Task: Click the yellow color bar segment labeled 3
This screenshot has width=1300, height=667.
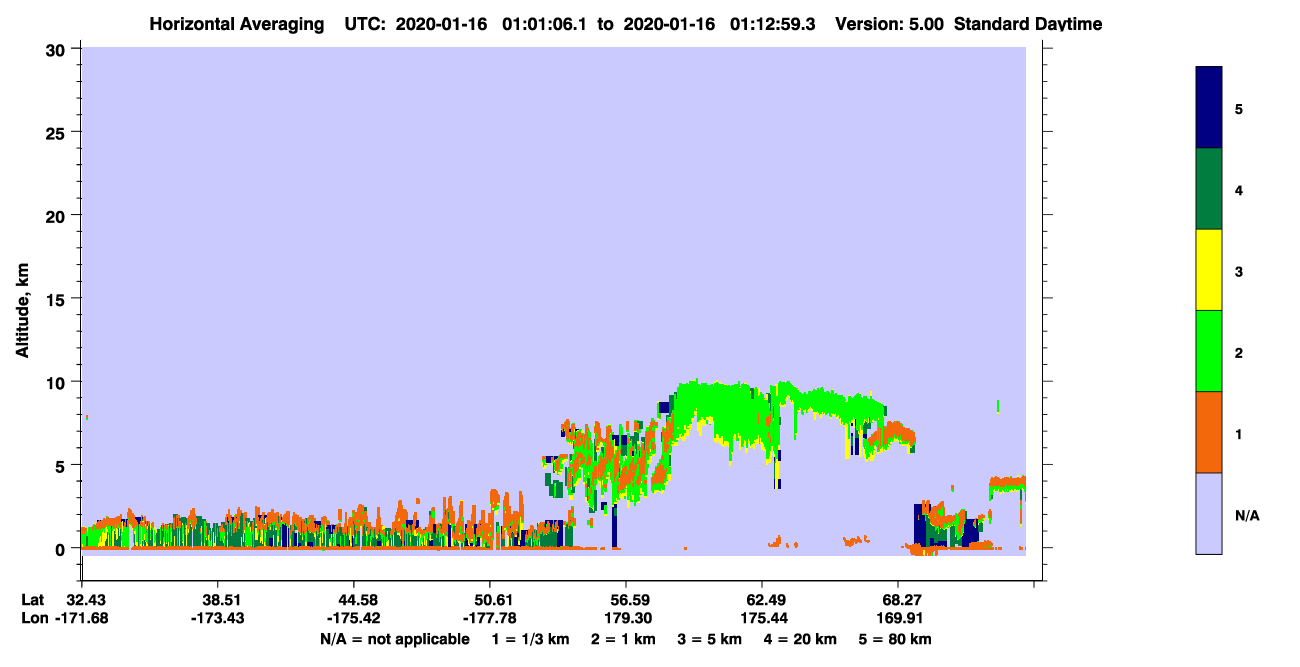Action: 1209,270
